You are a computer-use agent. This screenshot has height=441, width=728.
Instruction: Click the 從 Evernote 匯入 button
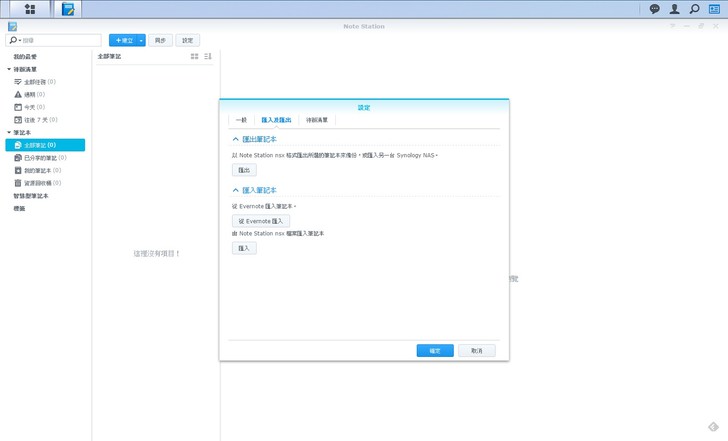261,221
